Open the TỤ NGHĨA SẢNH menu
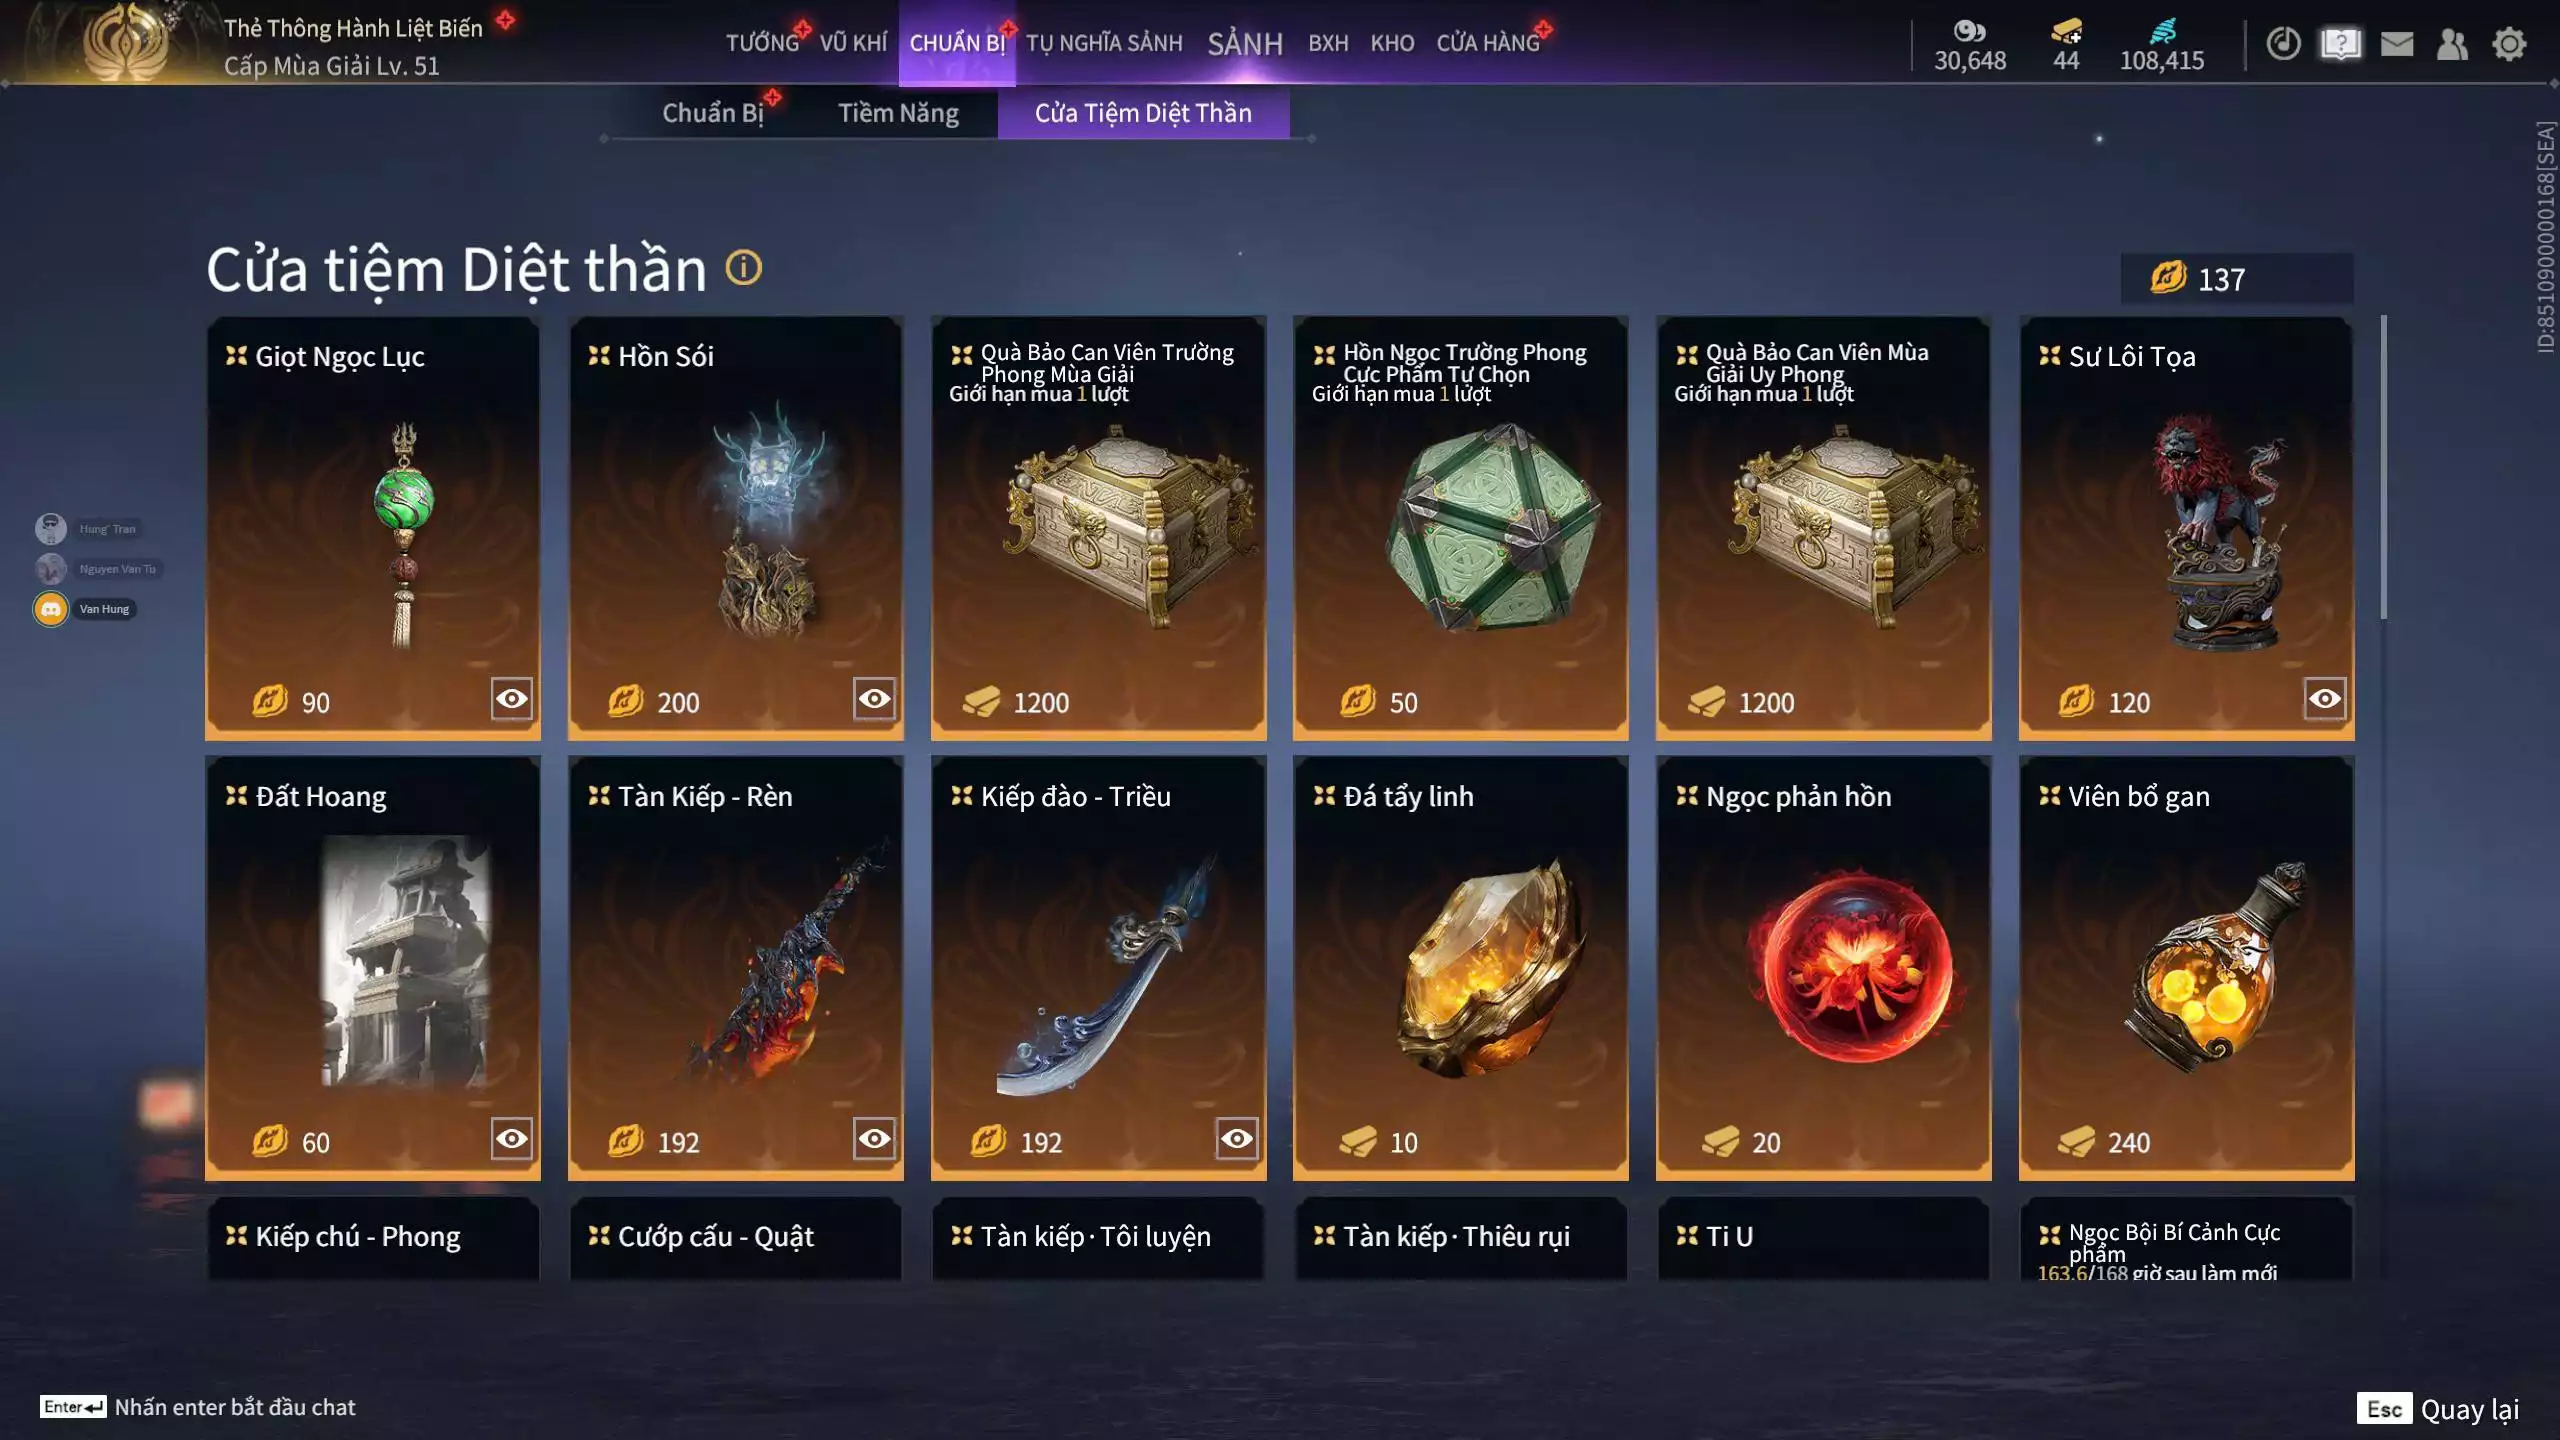Image resolution: width=2560 pixels, height=1440 pixels. coord(1104,43)
